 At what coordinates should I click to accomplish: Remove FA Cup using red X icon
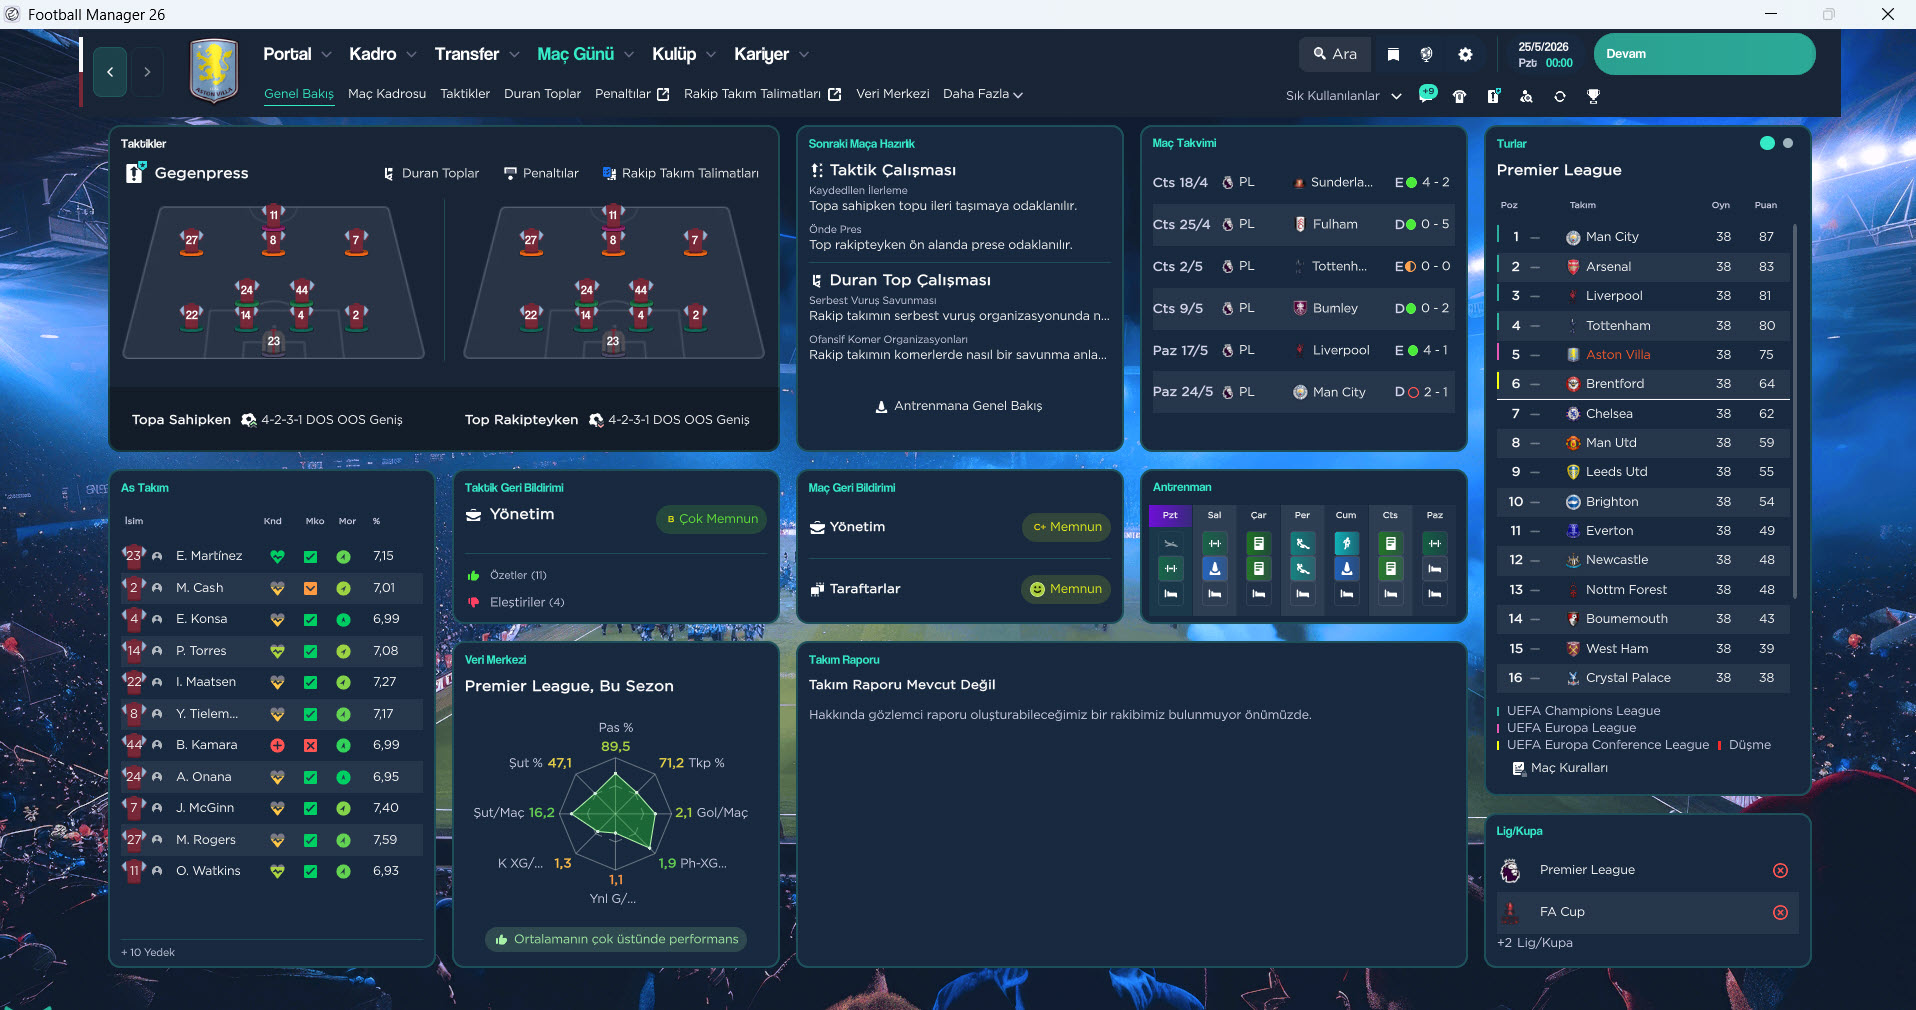click(1780, 912)
